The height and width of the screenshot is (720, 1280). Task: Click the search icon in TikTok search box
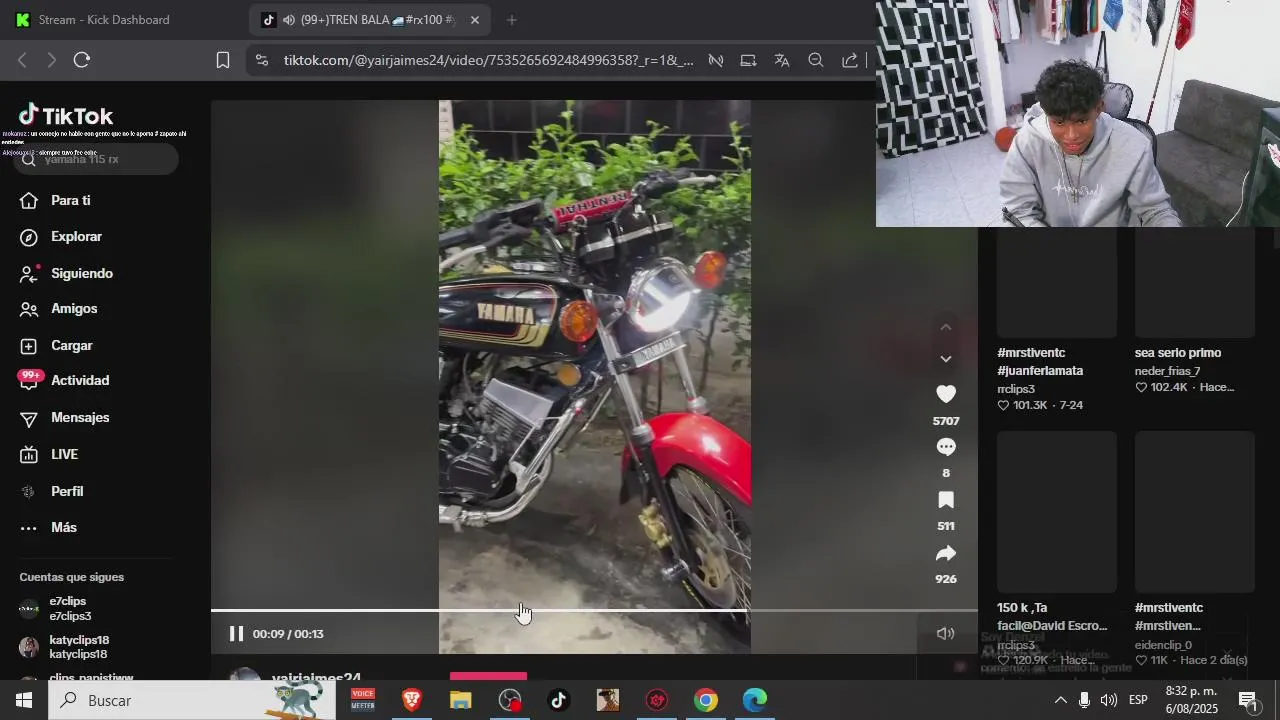(28, 159)
